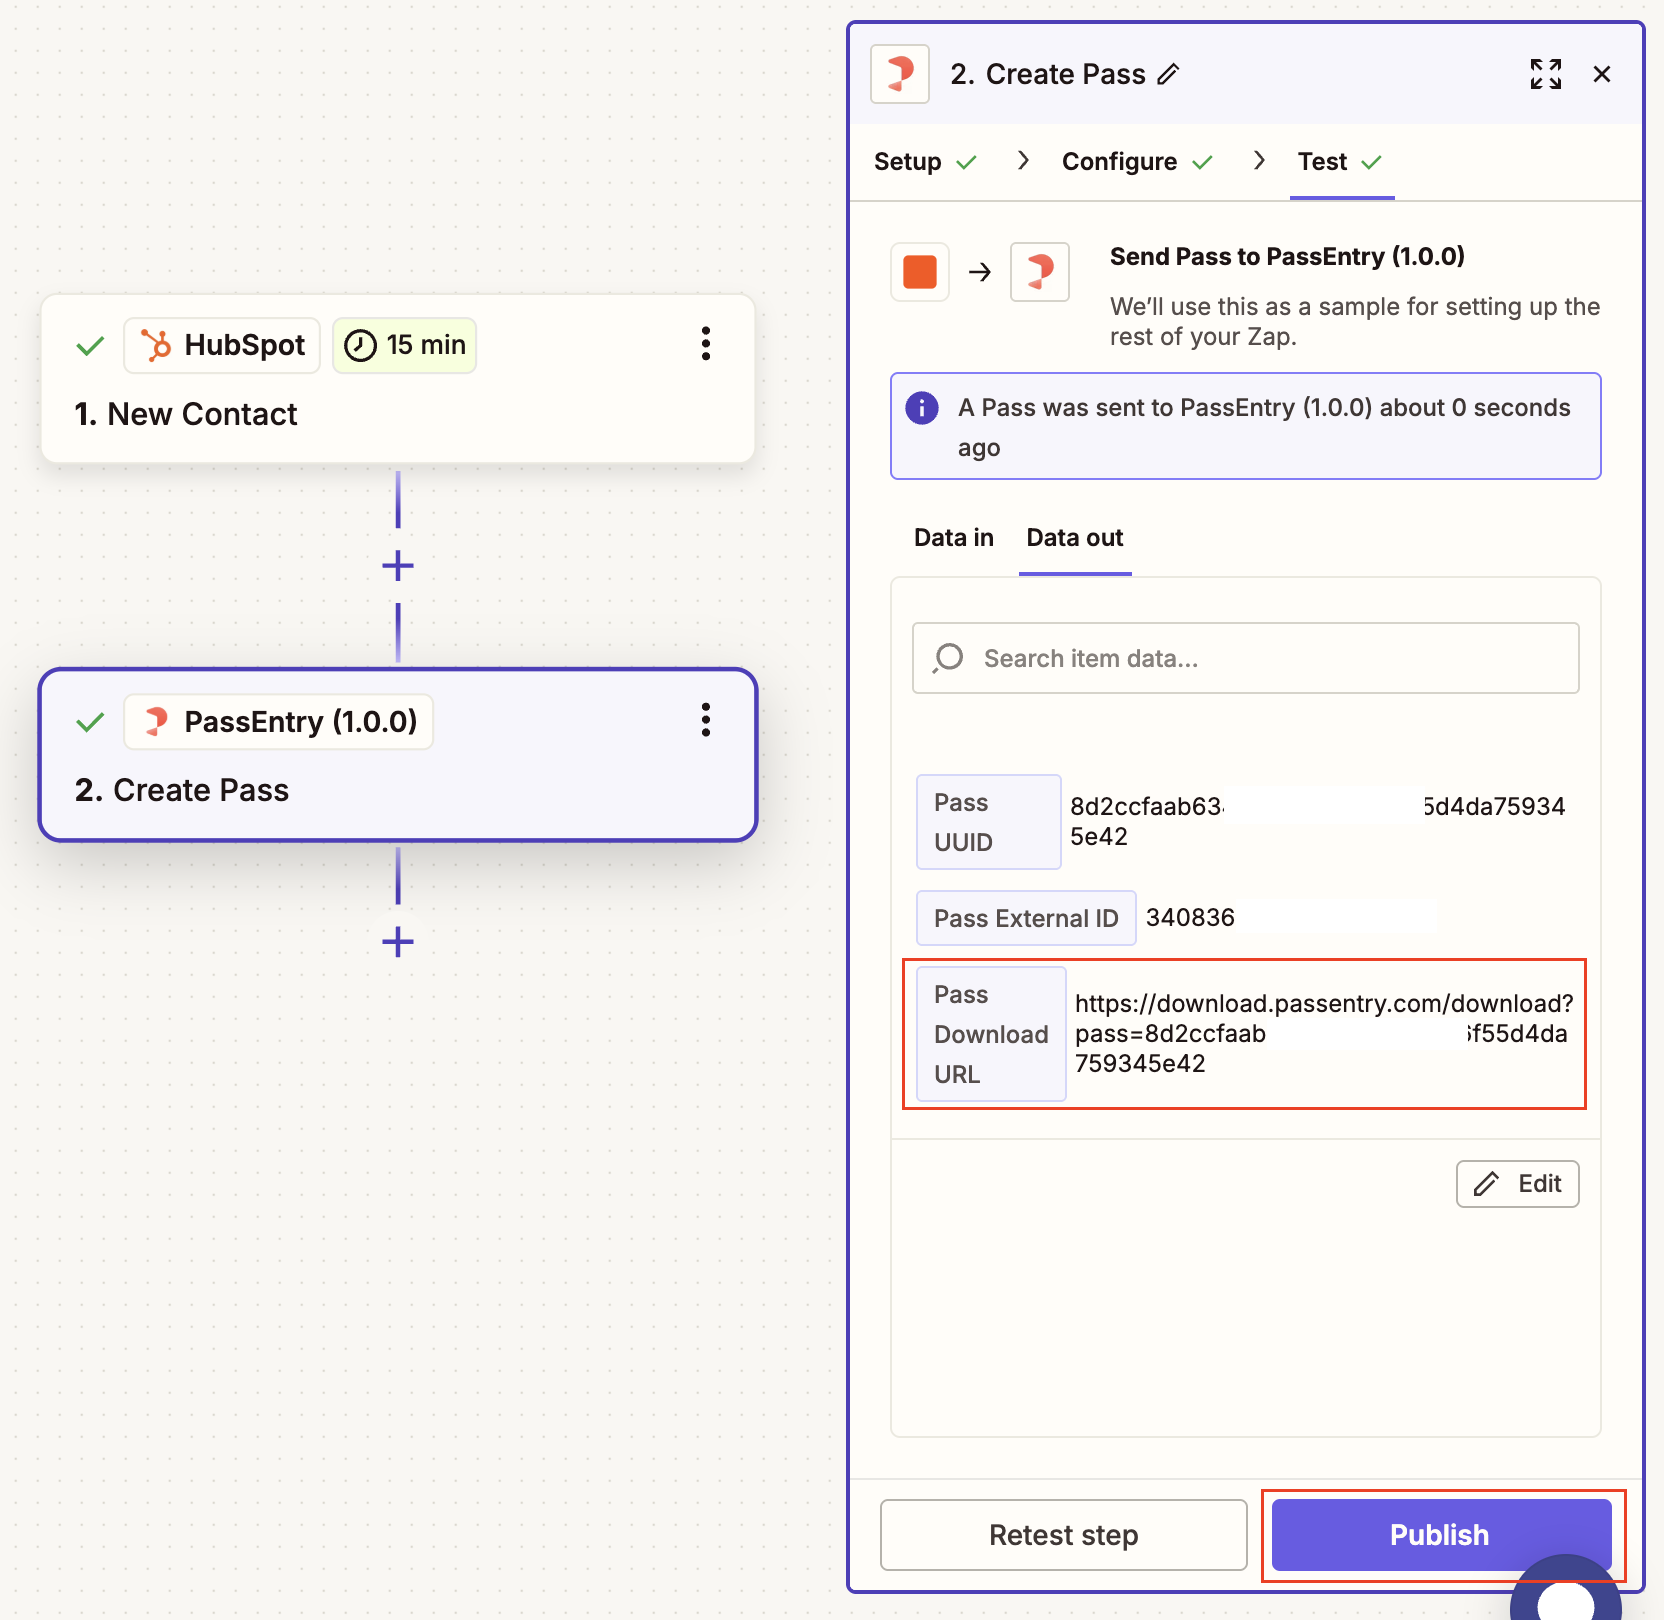Rename step with the pencil icon
The height and width of the screenshot is (1620, 1664).
(x=1168, y=74)
